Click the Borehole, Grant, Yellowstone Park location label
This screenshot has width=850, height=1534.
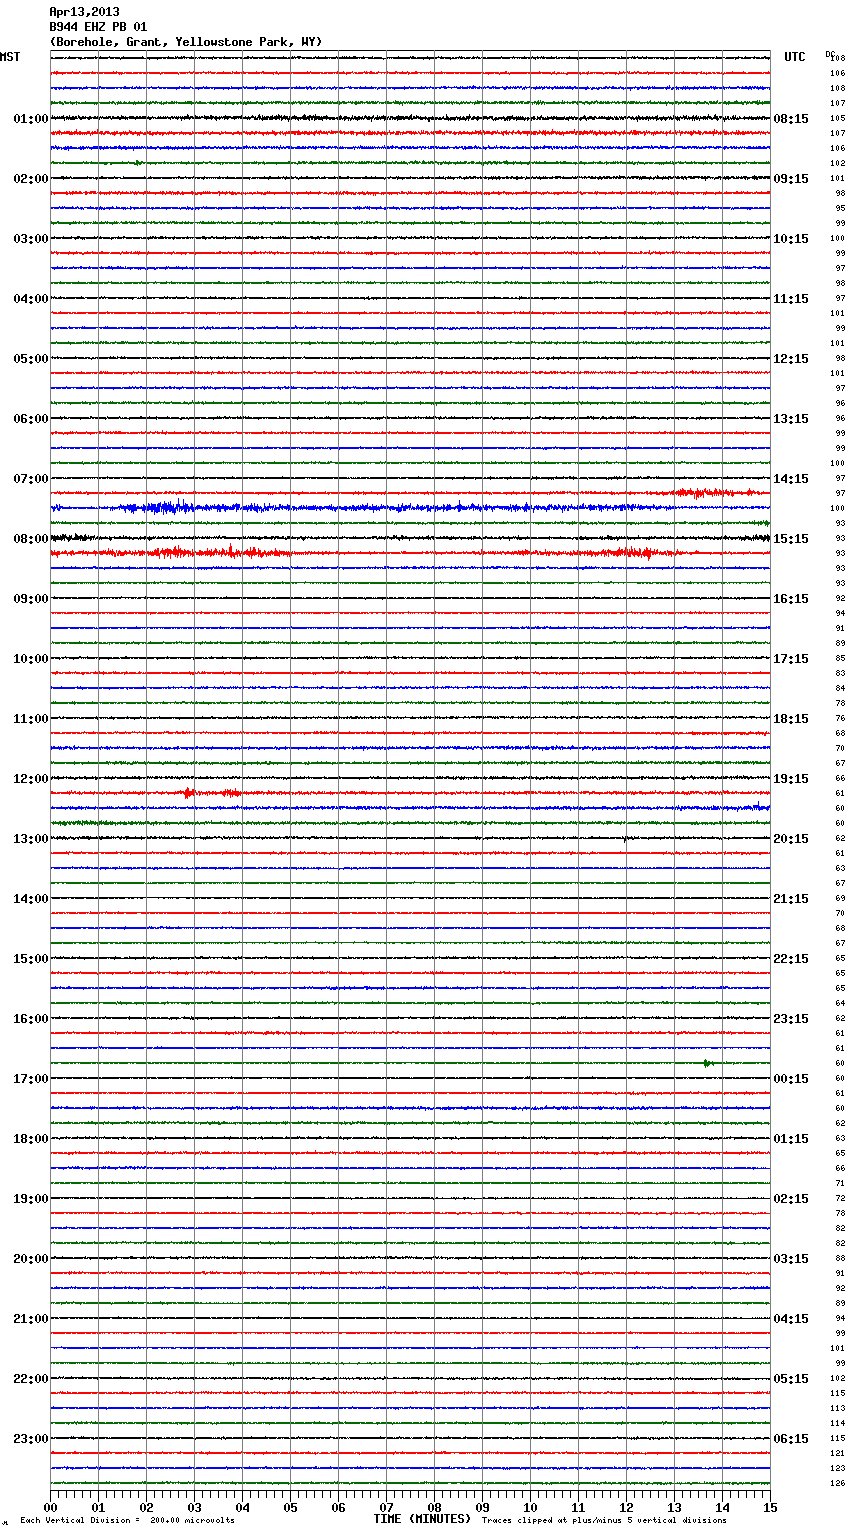click(186, 42)
